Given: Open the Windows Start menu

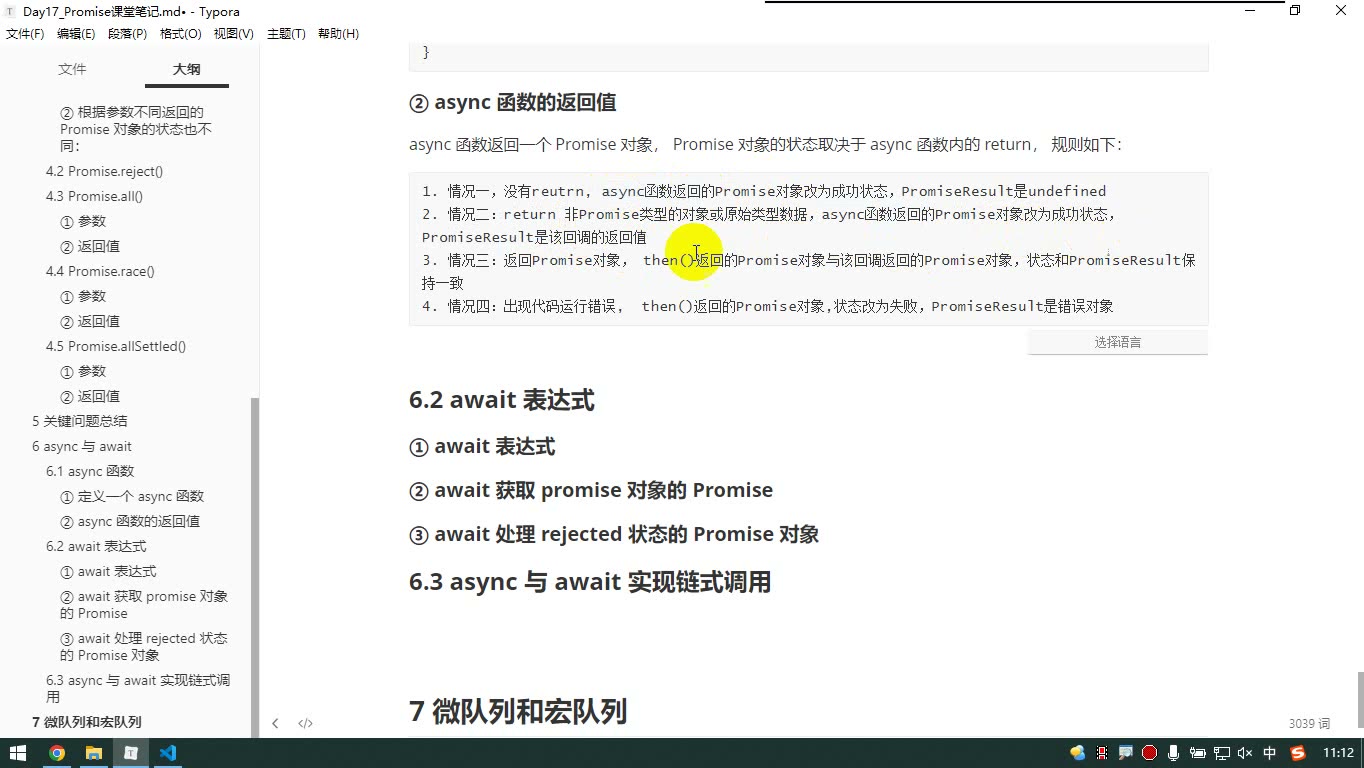Looking at the screenshot, I should (18, 753).
